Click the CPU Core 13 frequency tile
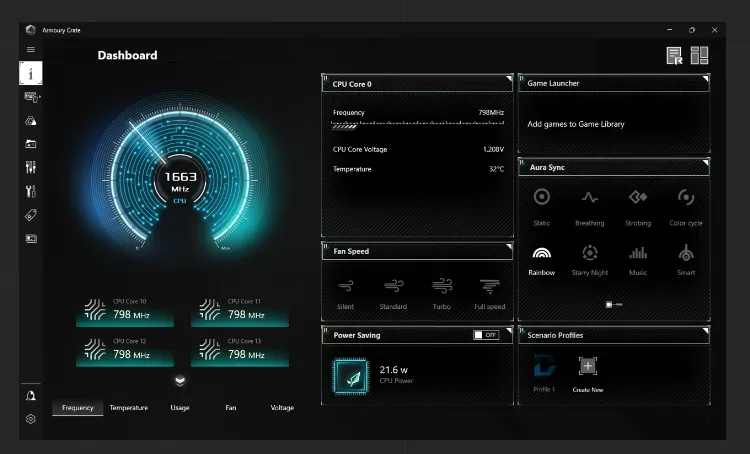The image size is (750, 454). [240, 352]
